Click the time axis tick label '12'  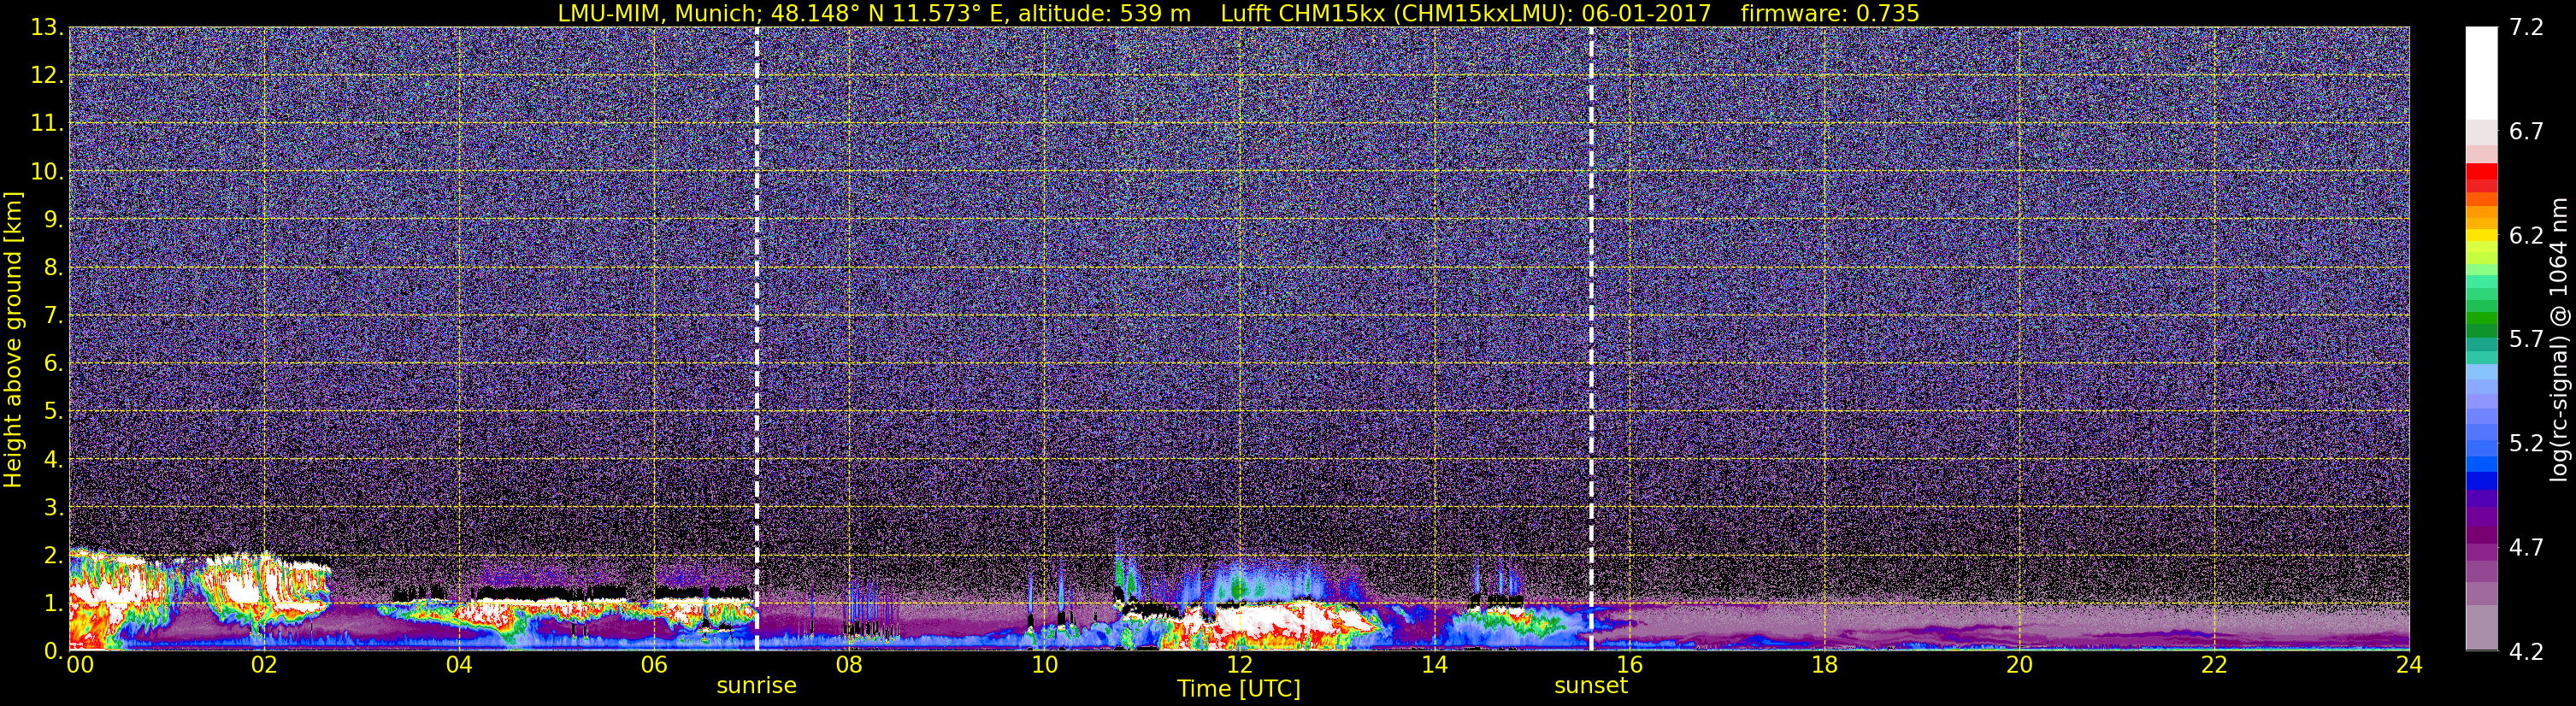1239,665
